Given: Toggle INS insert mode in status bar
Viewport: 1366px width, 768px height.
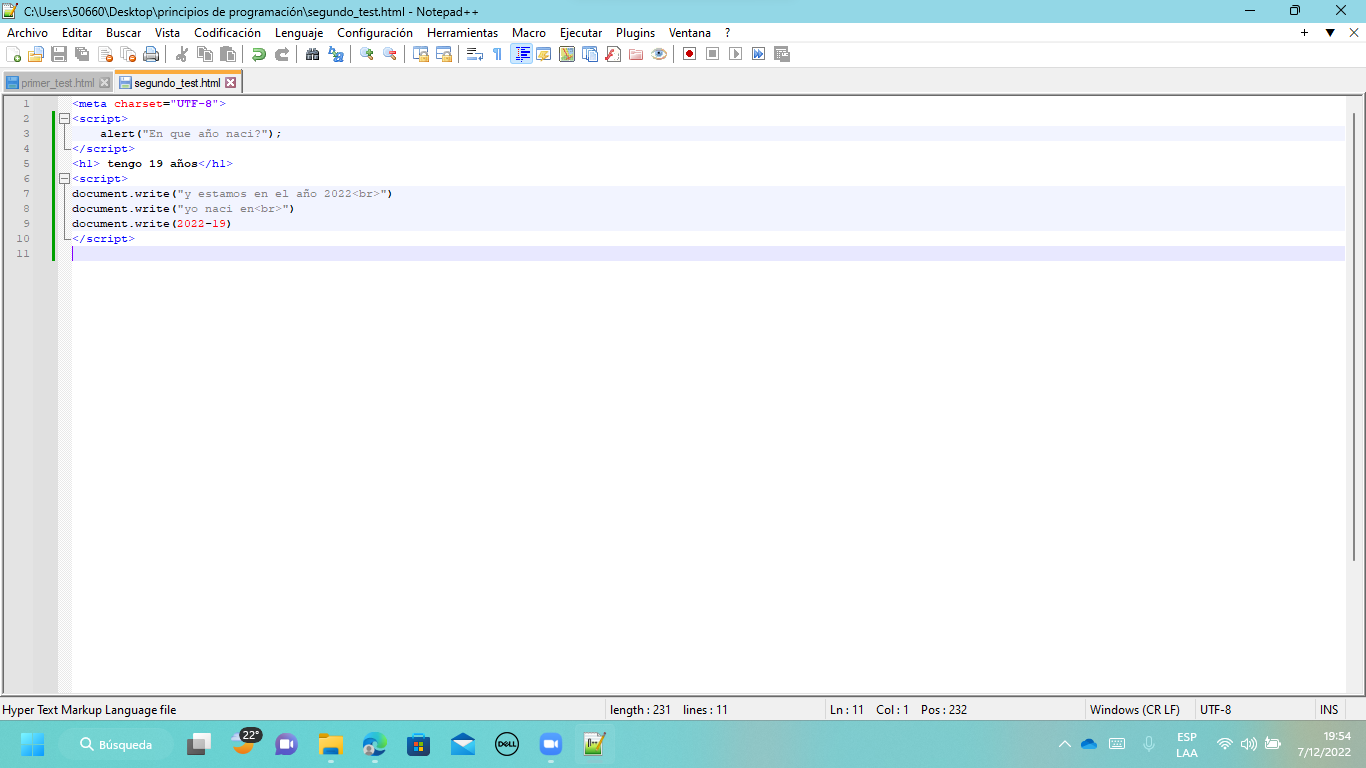Looking at the screenshot, I should (1329, 710).
